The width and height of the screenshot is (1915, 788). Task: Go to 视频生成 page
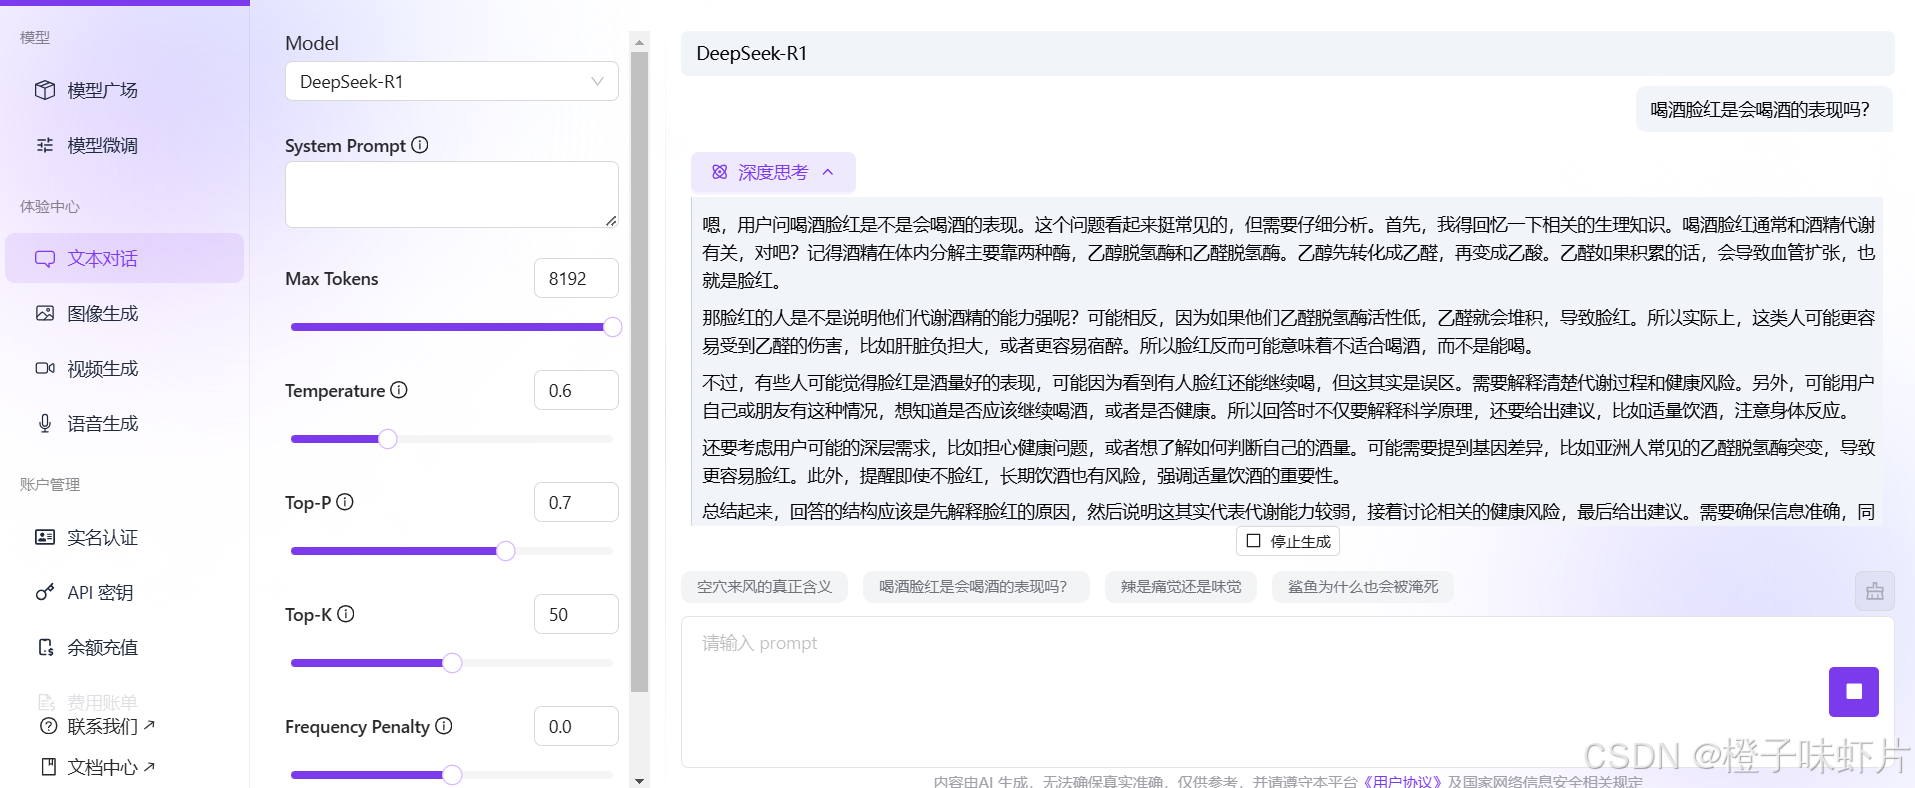(x=125, y=368)
